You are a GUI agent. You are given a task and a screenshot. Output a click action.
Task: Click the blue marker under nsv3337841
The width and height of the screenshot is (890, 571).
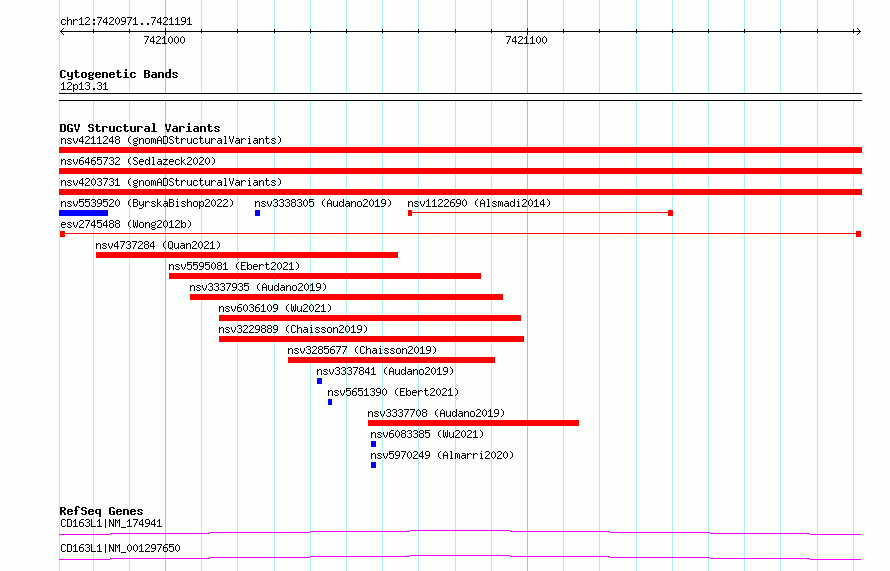pyautogui.click(x=320, y=381)
